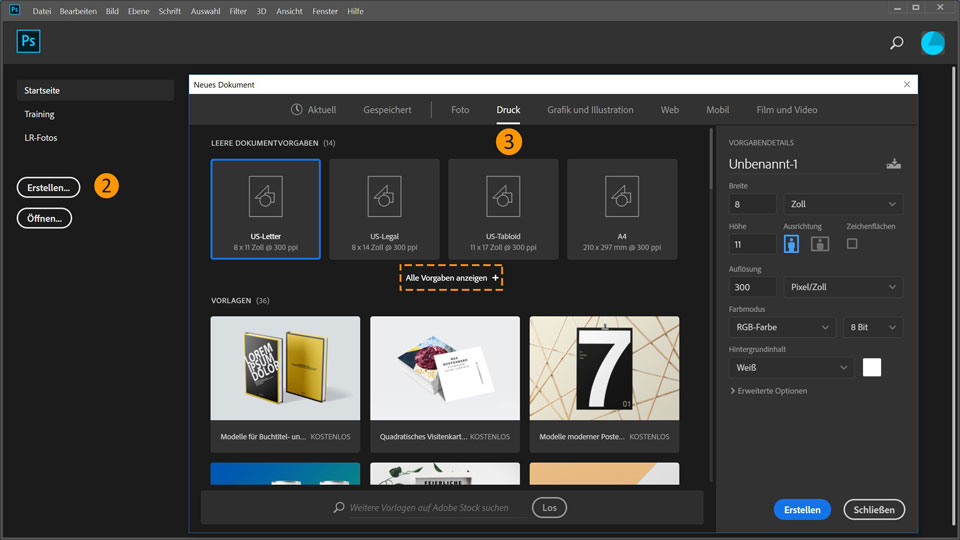Image resolution: width=960 pixels, height=540 pixels.
Task: Expand Erweiterte Optionen
Action: click(768, 391)
